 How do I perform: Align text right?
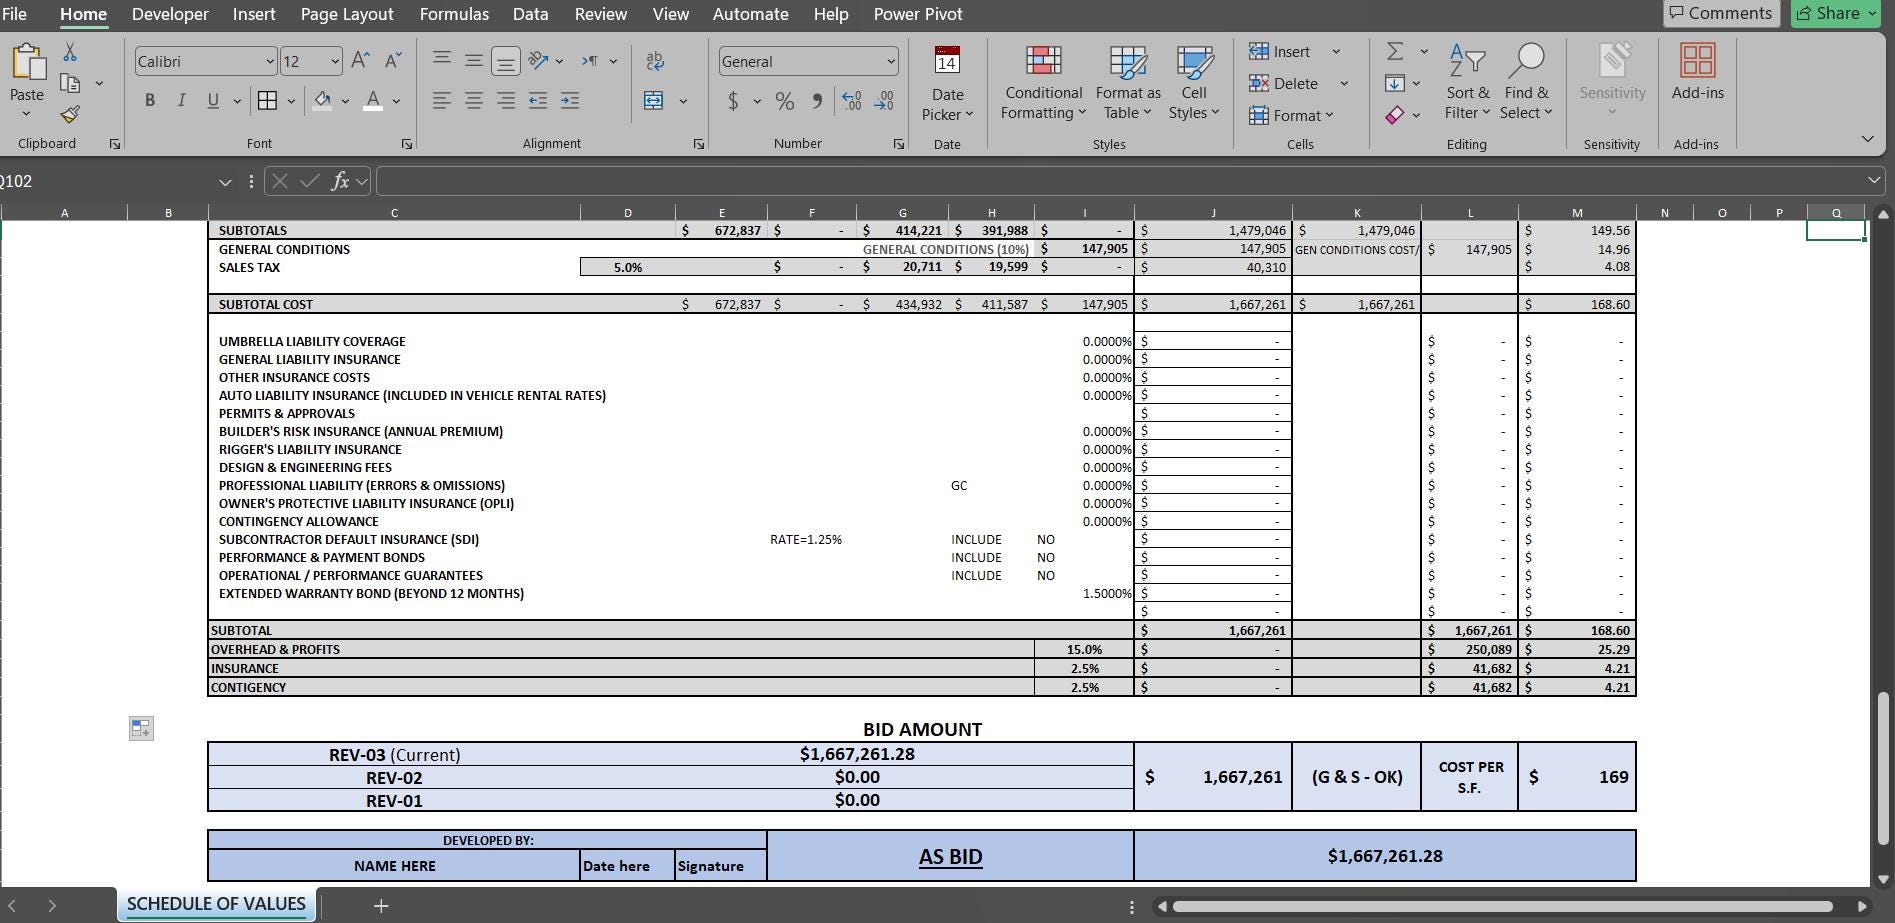click(506, 100)
